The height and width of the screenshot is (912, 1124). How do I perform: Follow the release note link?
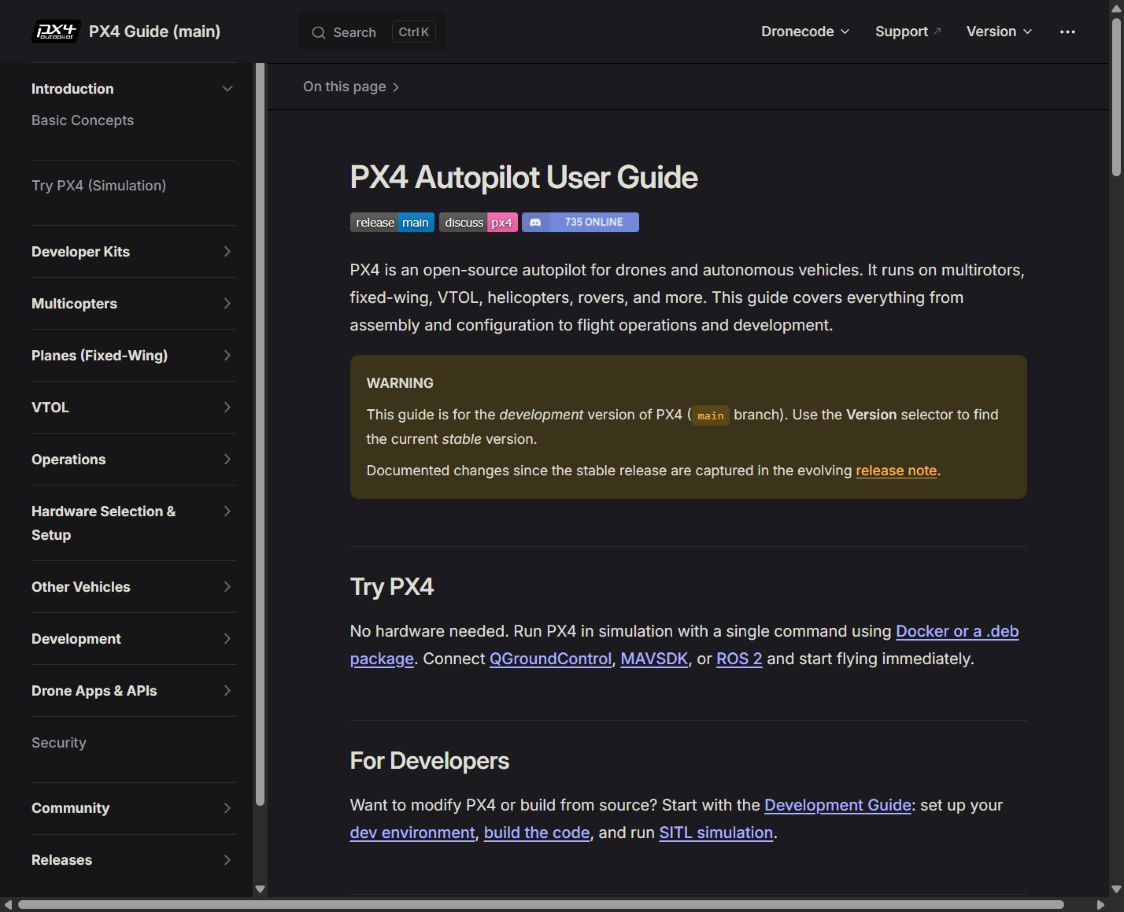click(896, 470)
